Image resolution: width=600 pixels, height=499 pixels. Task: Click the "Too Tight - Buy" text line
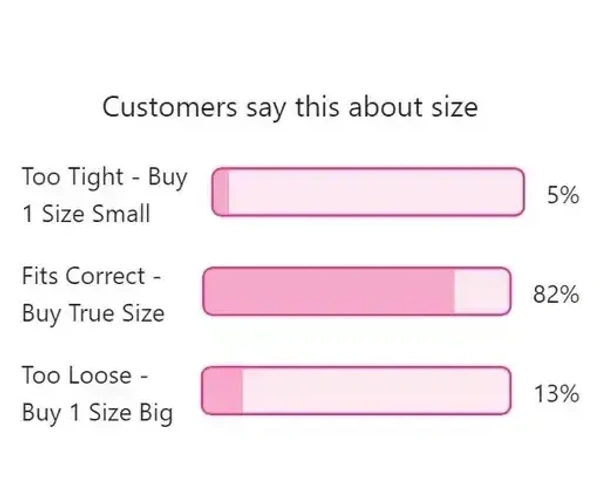pos(104,177)
